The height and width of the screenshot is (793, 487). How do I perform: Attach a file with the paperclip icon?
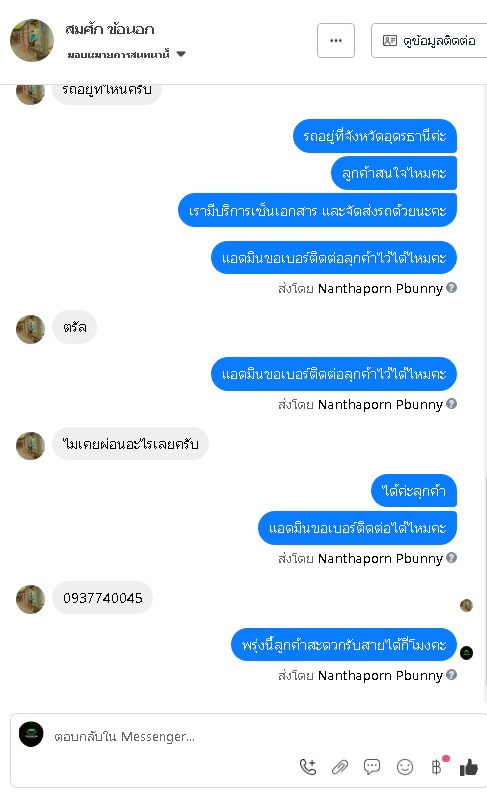click(340, 767)
